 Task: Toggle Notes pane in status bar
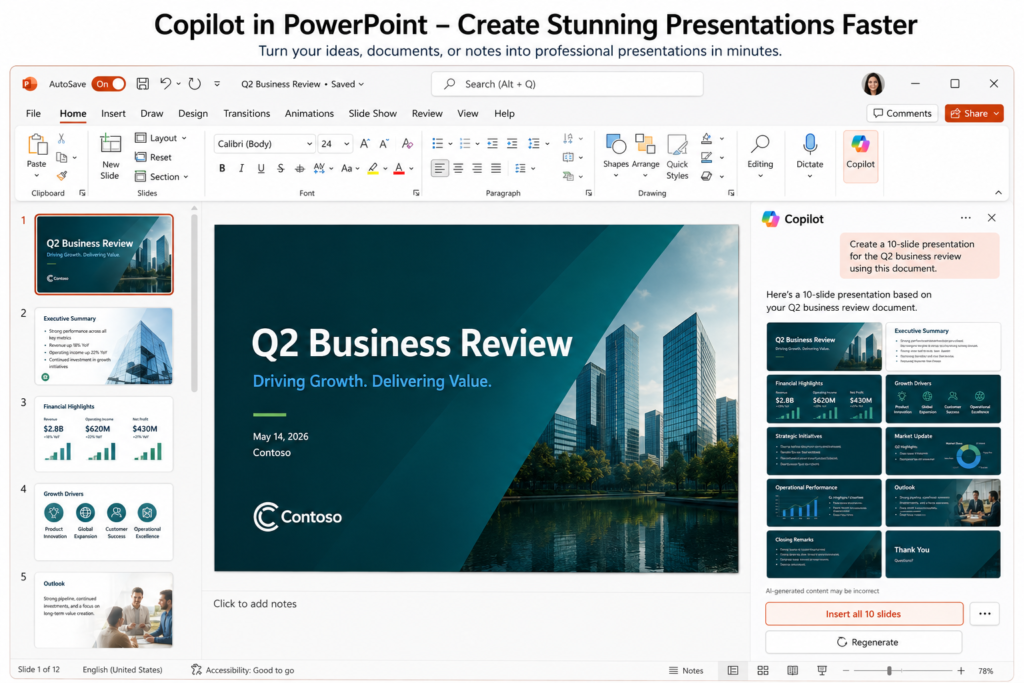click(686, 671)
